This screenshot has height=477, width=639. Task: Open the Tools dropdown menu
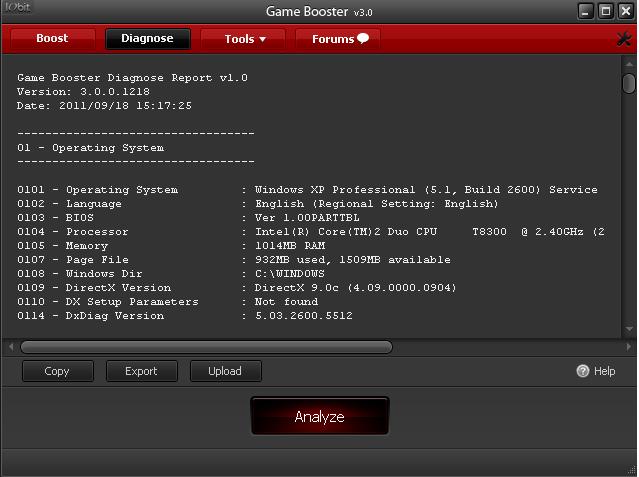click(x=245, y=39)
